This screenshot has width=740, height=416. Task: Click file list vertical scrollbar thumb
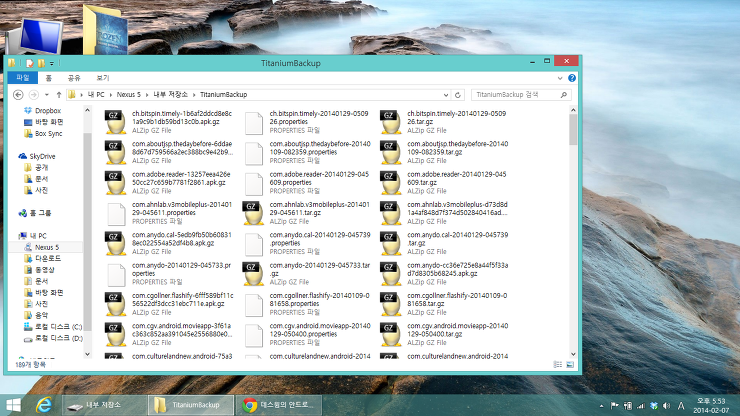(573, 129)
